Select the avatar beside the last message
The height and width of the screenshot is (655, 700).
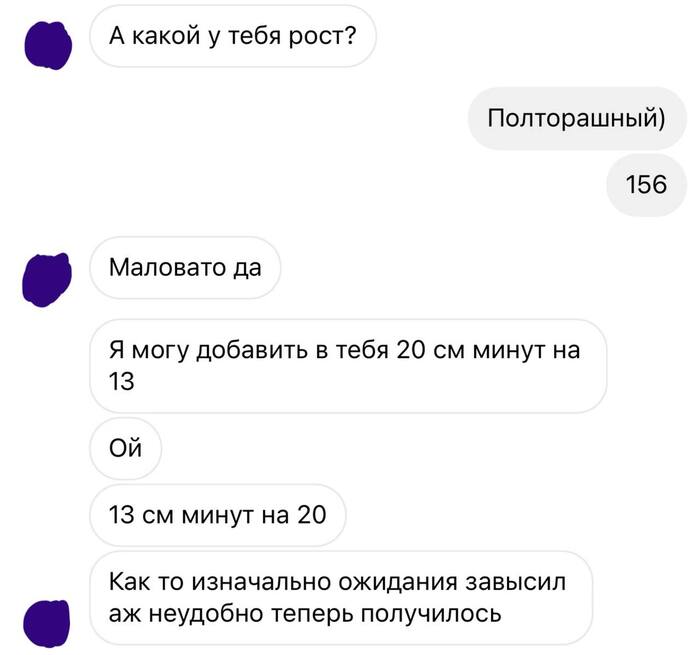point(47,624)
